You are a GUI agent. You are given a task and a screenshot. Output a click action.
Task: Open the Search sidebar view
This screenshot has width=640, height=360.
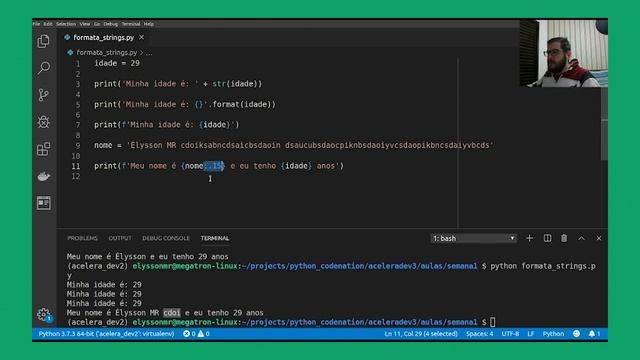[x=44, y=68]
